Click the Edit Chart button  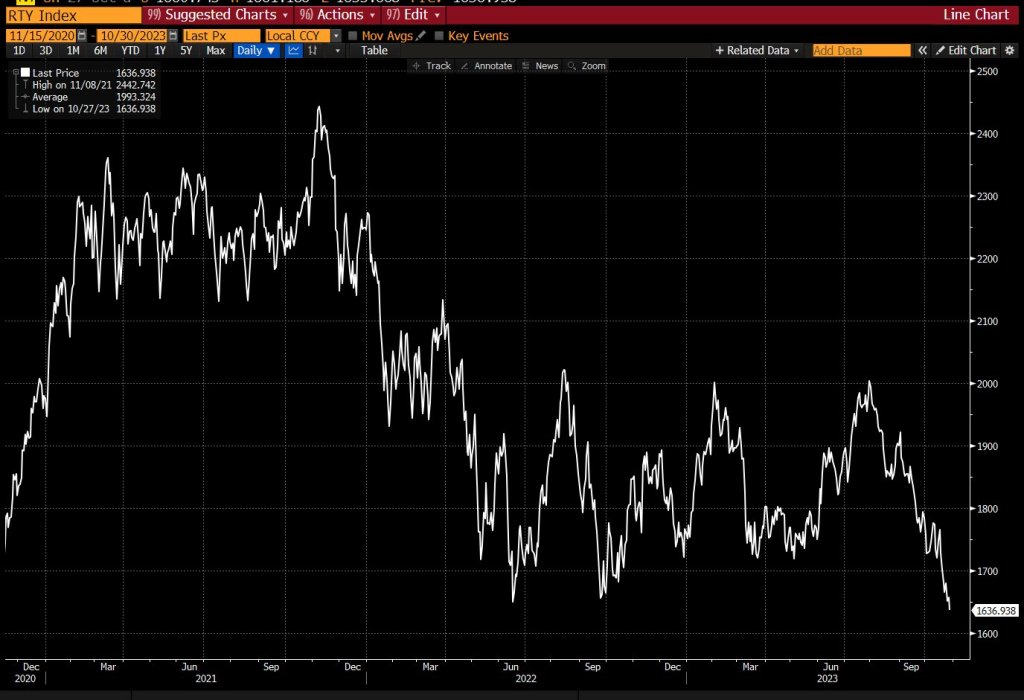(965, 50)
